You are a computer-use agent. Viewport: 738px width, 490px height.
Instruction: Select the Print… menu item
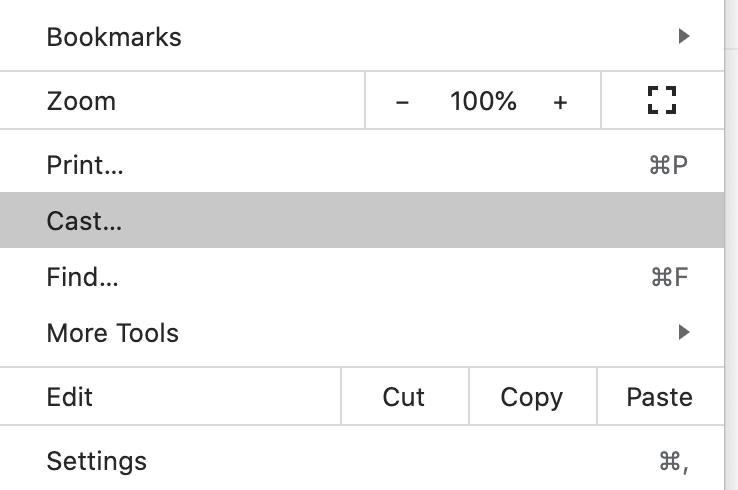(x=85, y=164)
